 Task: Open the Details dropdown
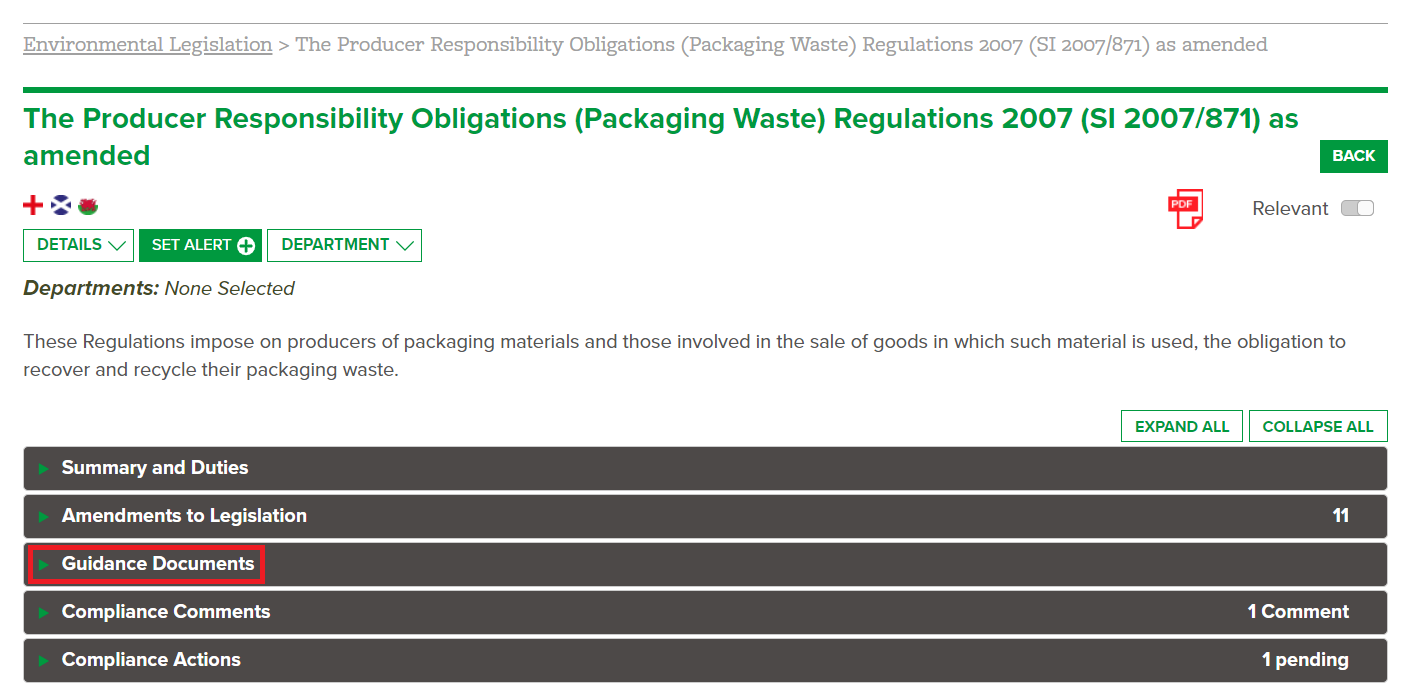[79, 245]
